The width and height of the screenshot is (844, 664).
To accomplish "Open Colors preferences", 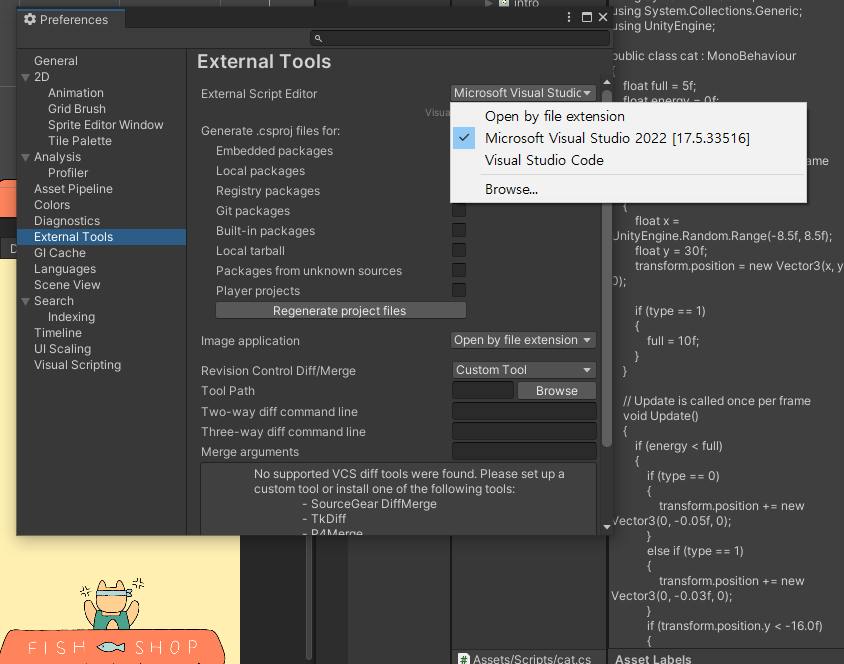I will pyautogui.click(x=52, y=205).
